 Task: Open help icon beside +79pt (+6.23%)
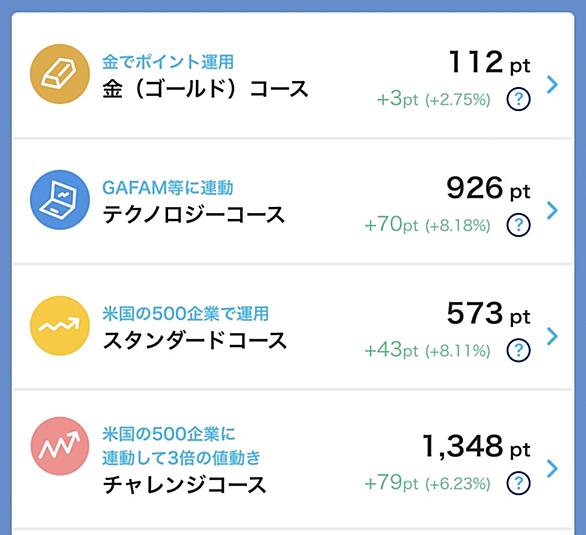pos(518,483)
